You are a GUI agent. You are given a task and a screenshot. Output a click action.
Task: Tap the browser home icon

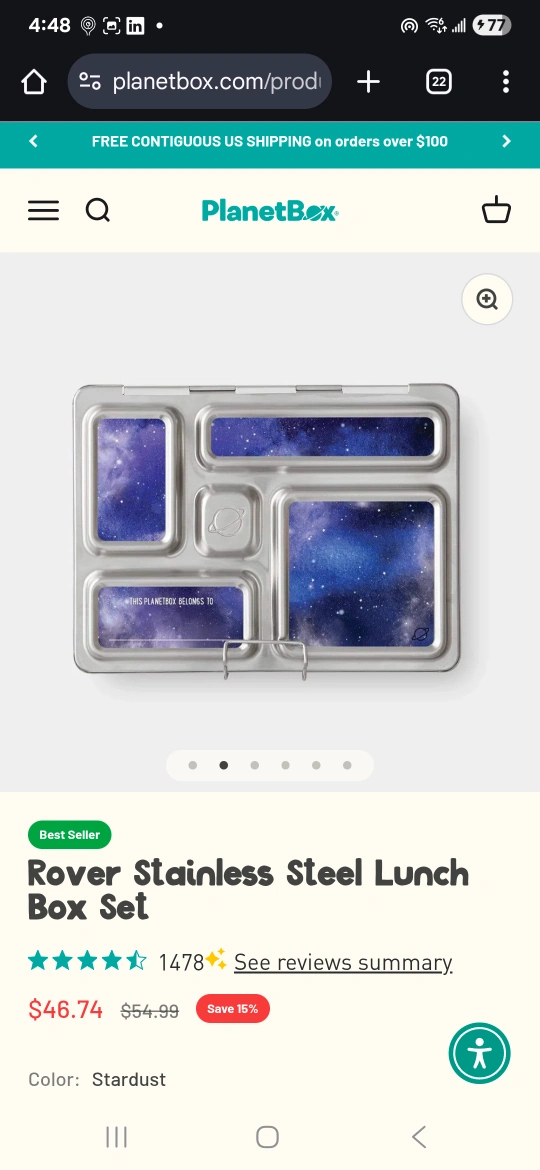point(34,81)
